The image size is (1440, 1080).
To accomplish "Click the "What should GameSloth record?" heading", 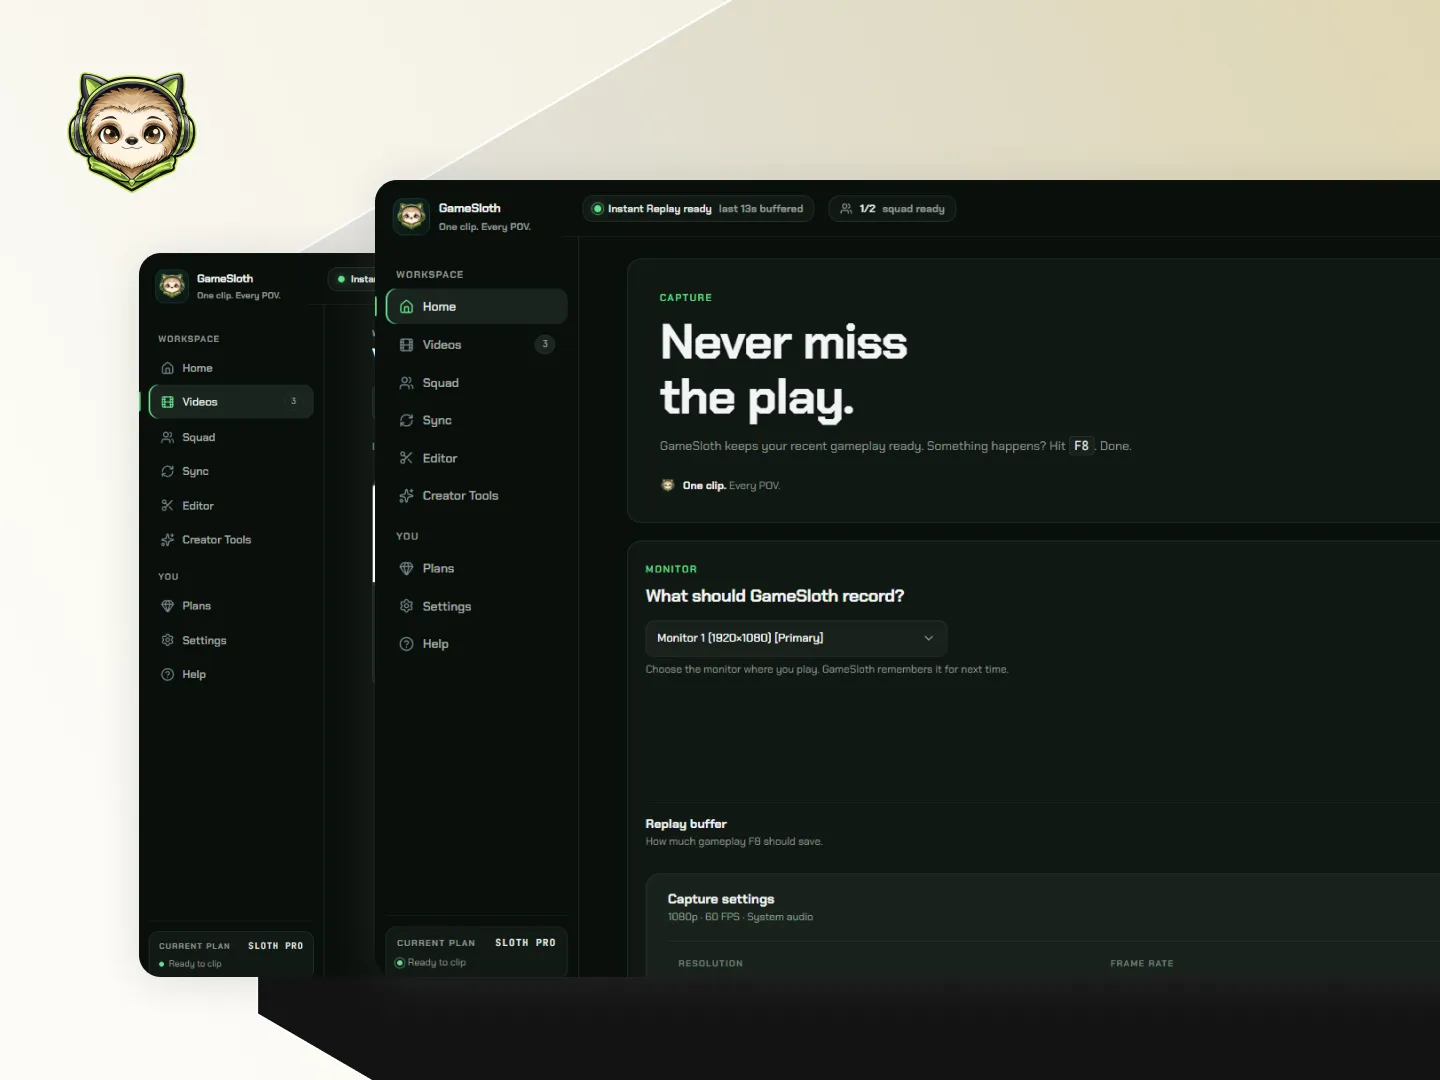I will click(x=775, y=596).
